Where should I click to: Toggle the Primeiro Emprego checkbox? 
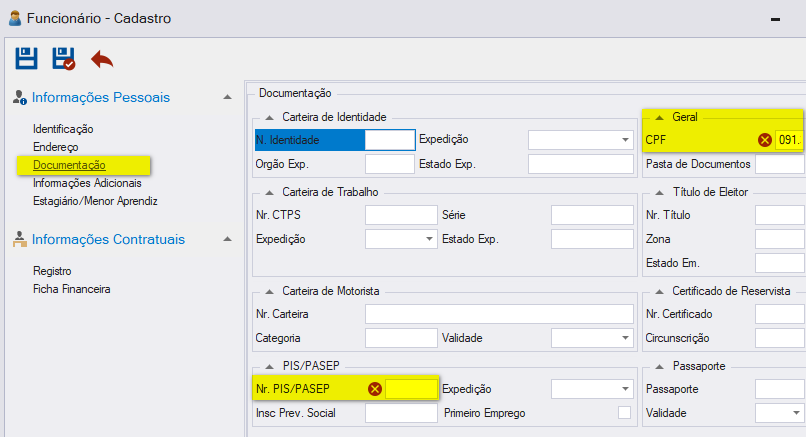click(625, 412)
